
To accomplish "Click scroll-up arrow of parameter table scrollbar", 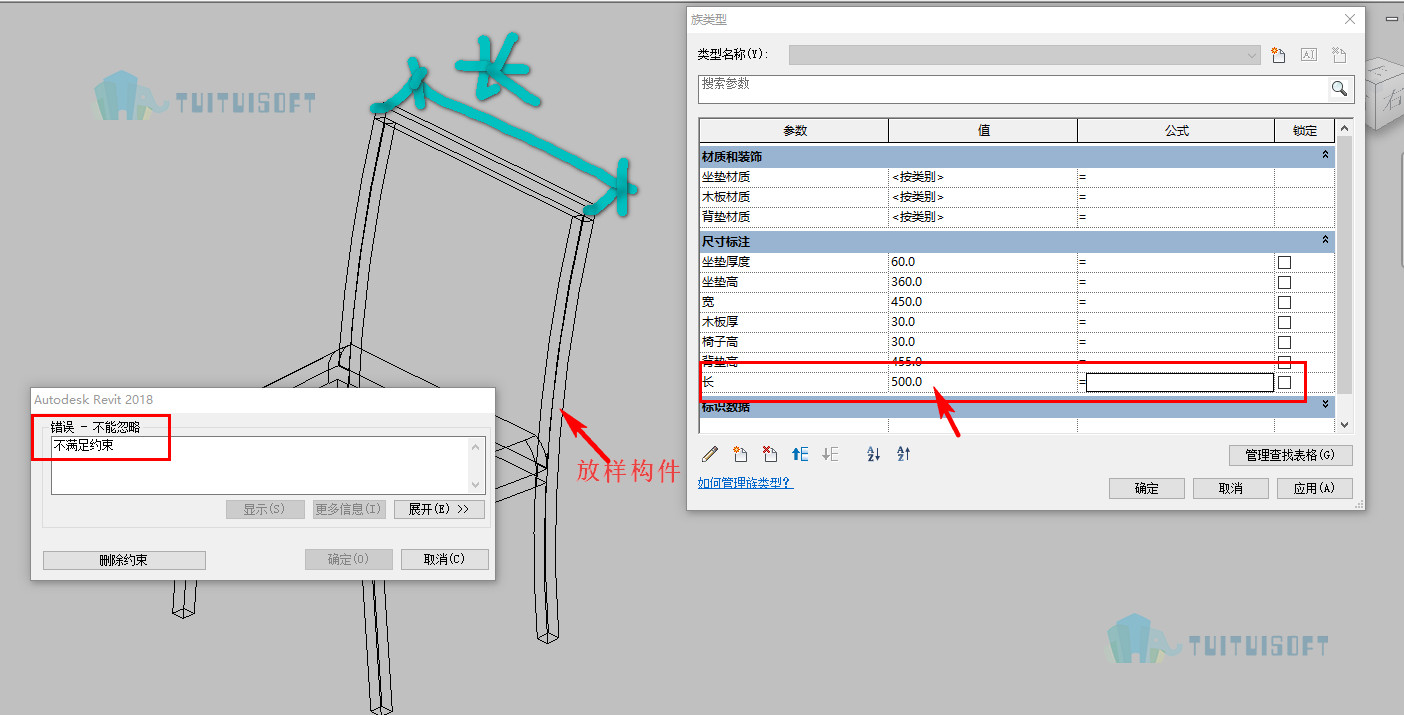I will pos(1344,128).
